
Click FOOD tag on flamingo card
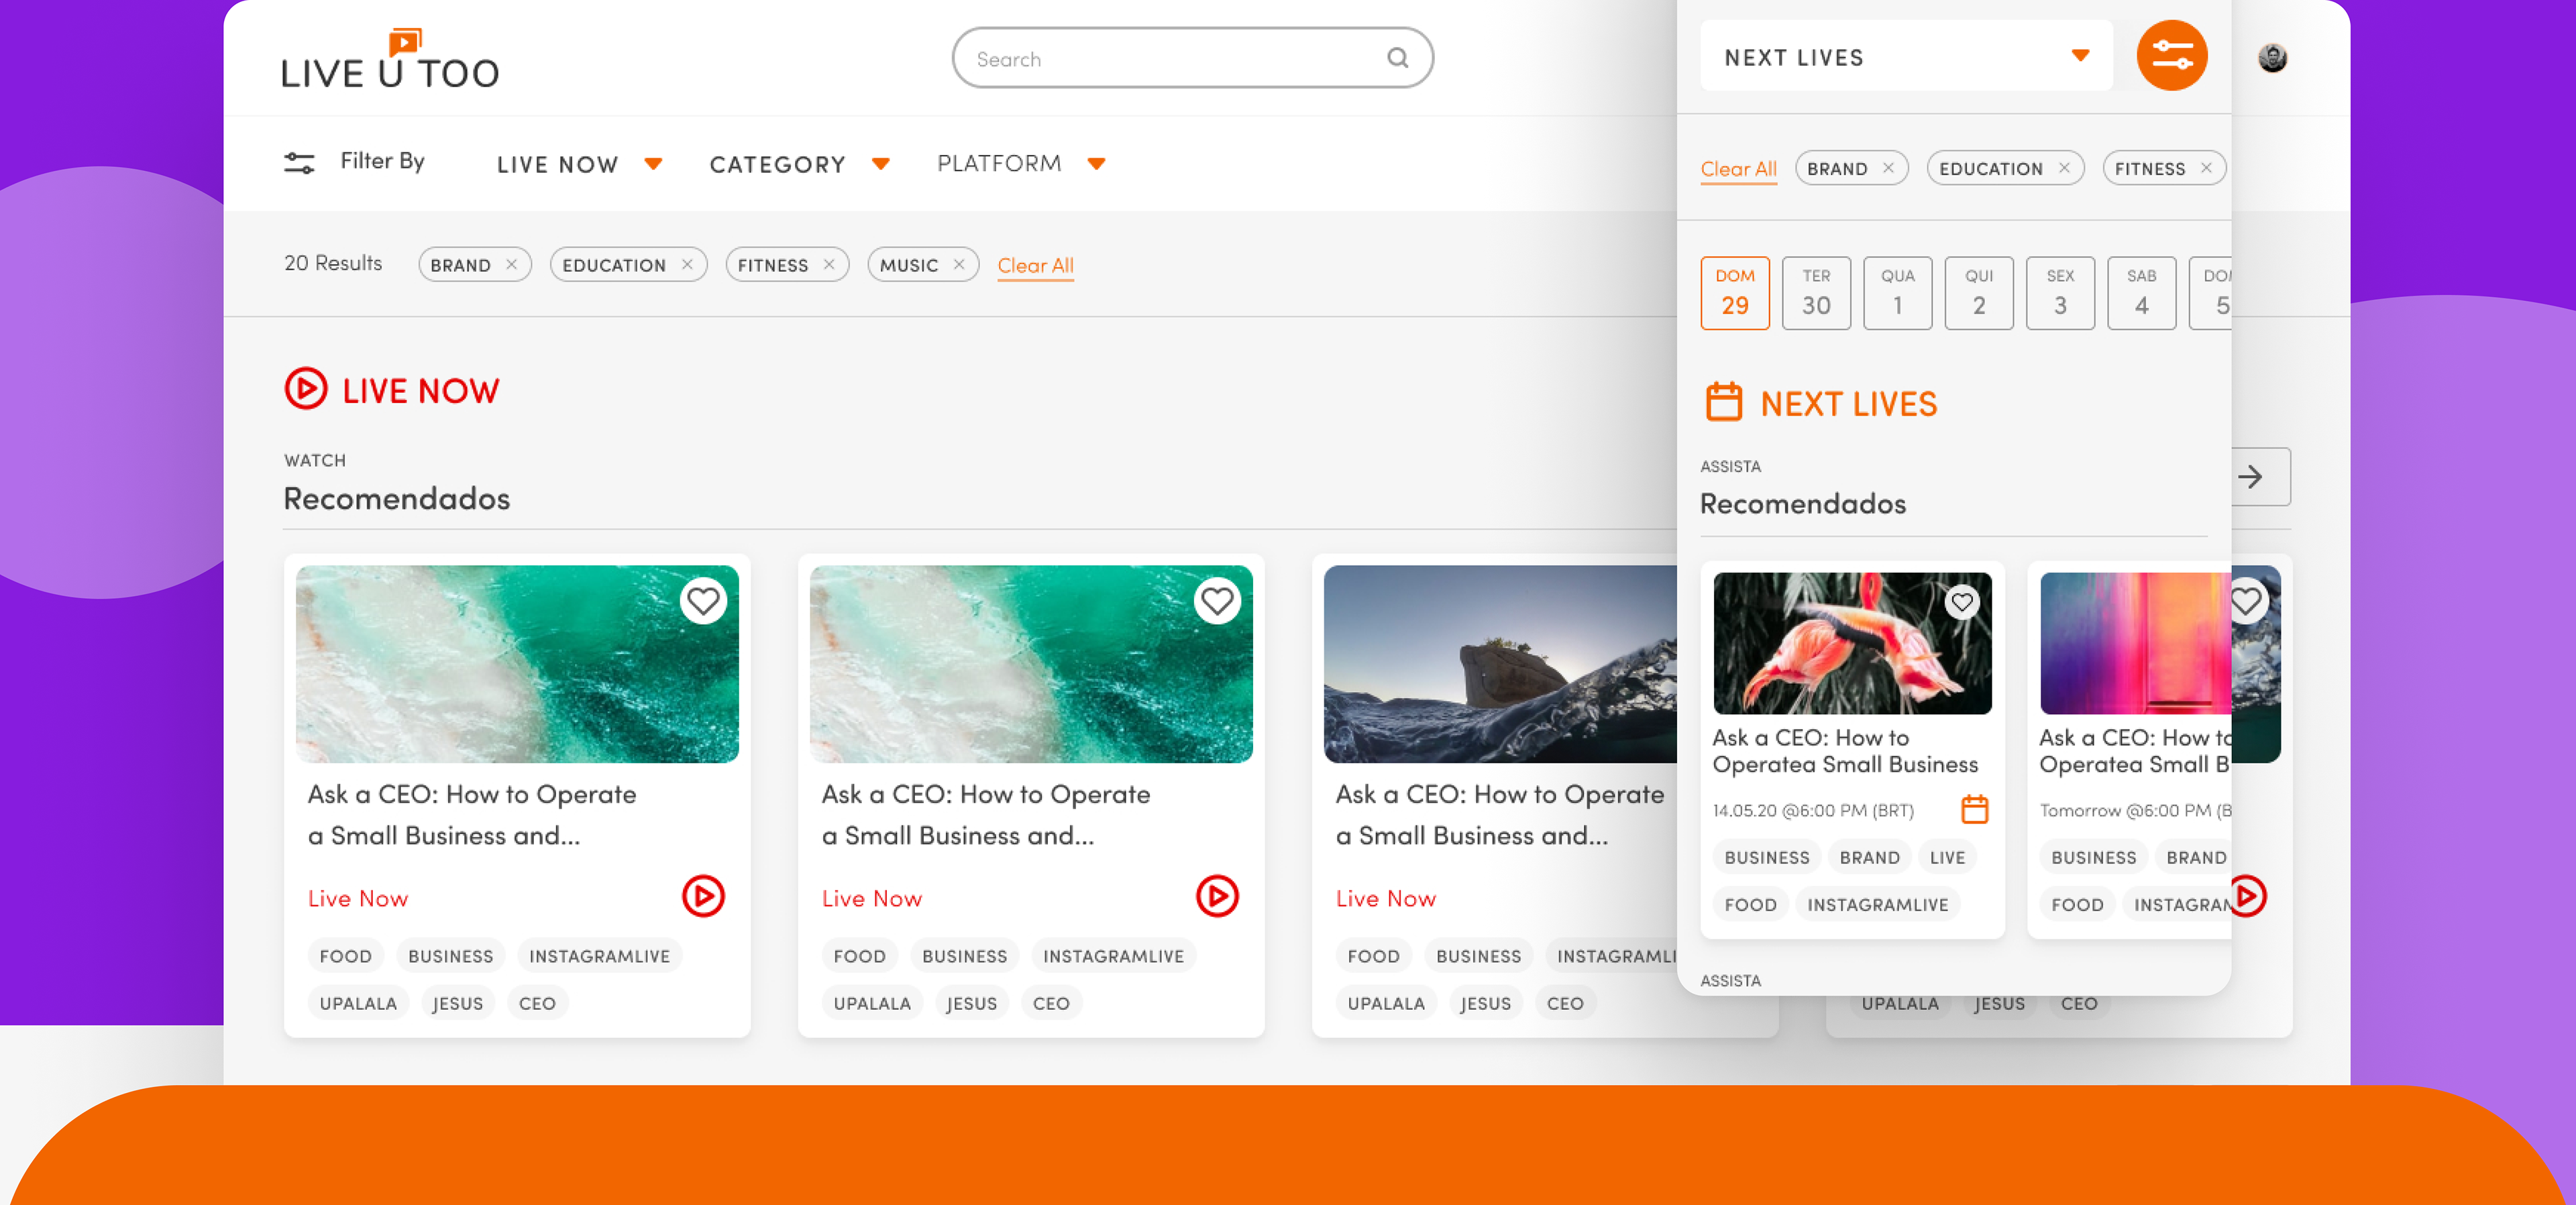click(x=1750, y=904)
